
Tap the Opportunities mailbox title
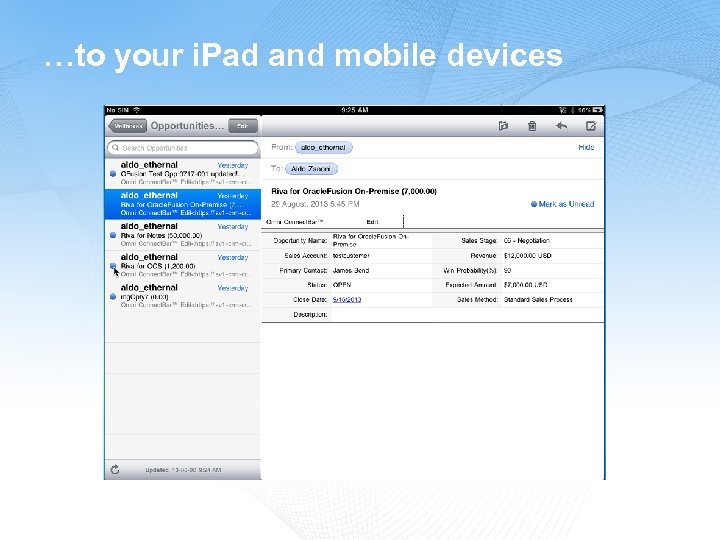[187, 125]
